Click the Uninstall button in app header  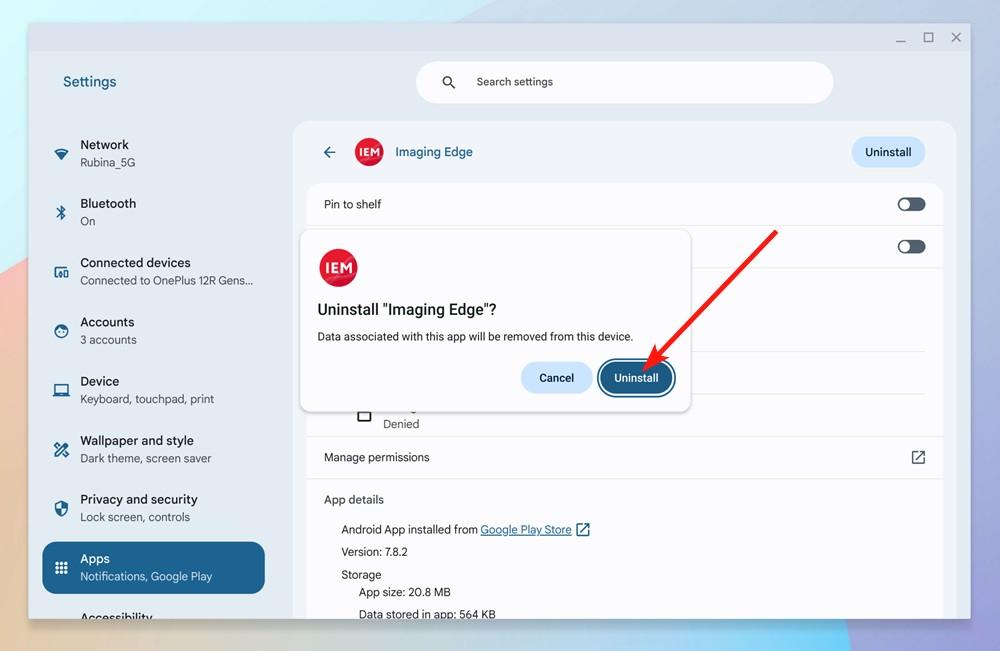click(x=888, y=152)
